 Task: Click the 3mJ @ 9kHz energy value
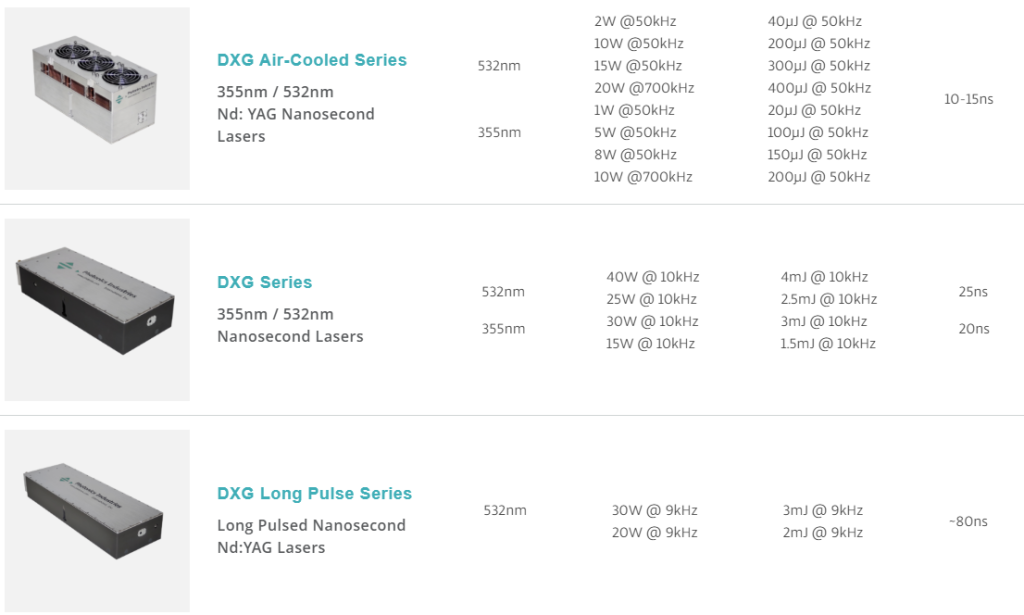822,511
